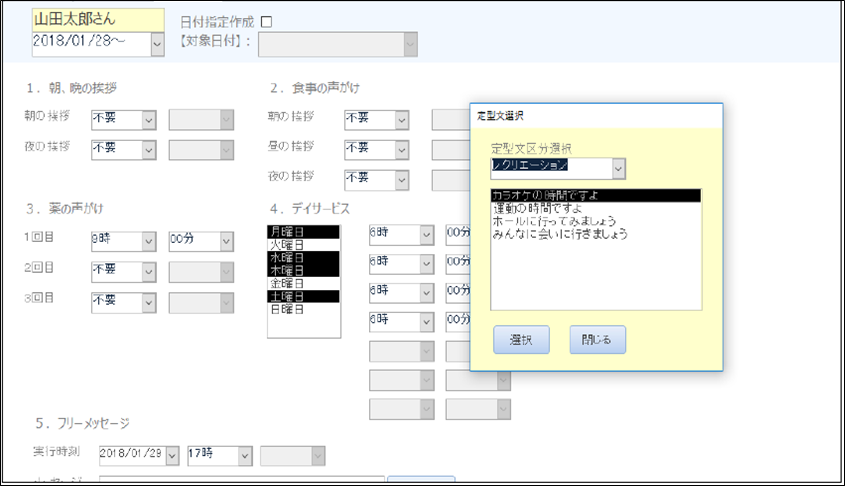
Task: Expand the 2回目 medicine reminder dropdown
Action: [148, 270]
